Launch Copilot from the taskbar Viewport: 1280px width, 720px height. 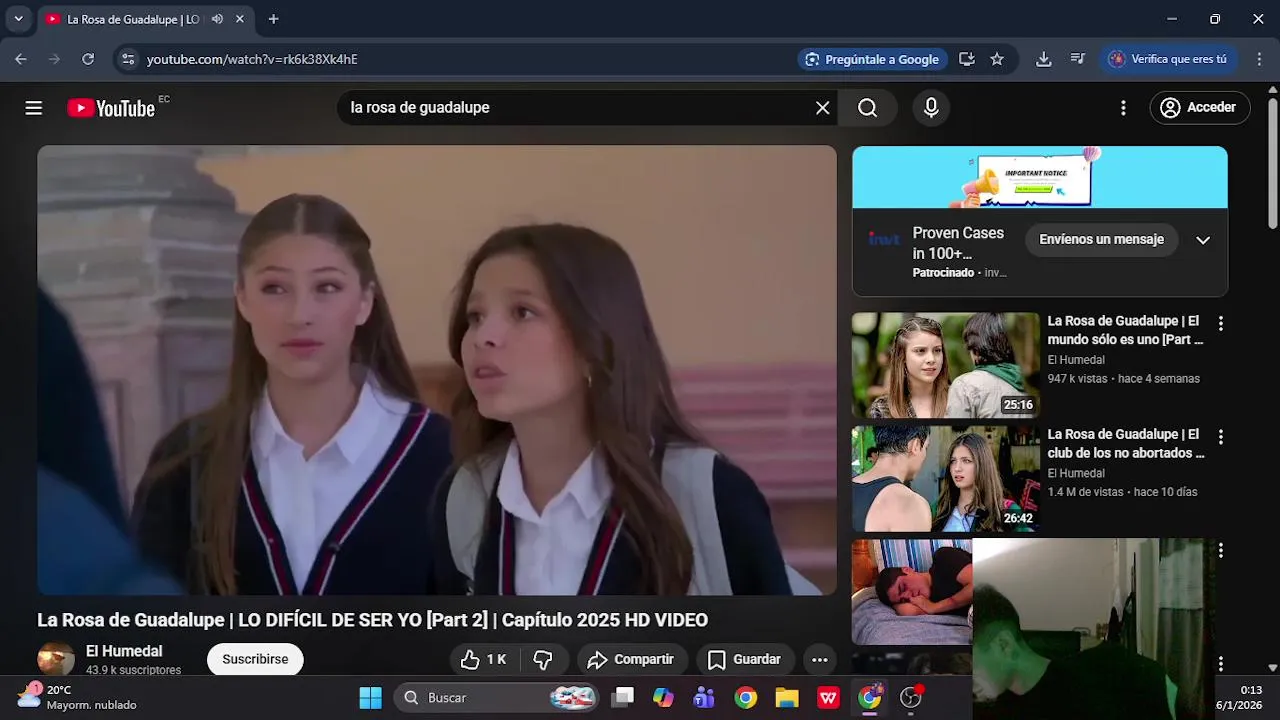click(x=663, y=698)
